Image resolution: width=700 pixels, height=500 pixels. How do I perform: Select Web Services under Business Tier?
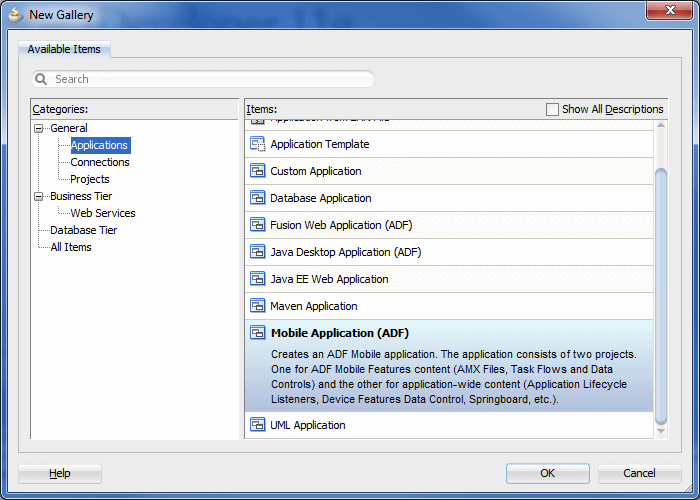(x=103, y=213)
